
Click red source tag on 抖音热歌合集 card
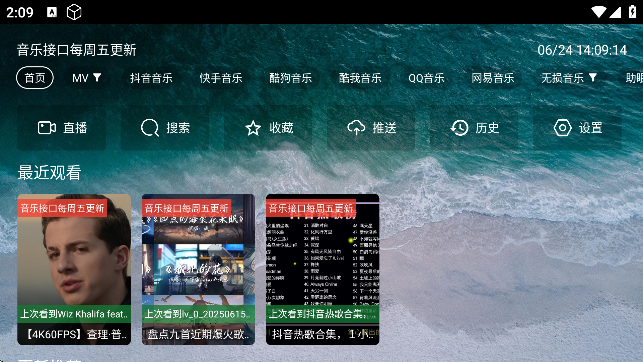coord(311,208)
